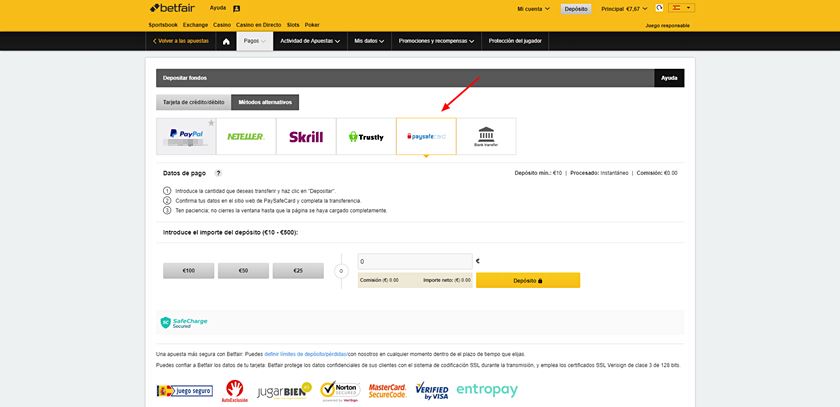This screenshot has width=840, height=407.
Task: Choose the €100 quick amount
Action: [x=189, y=271]
